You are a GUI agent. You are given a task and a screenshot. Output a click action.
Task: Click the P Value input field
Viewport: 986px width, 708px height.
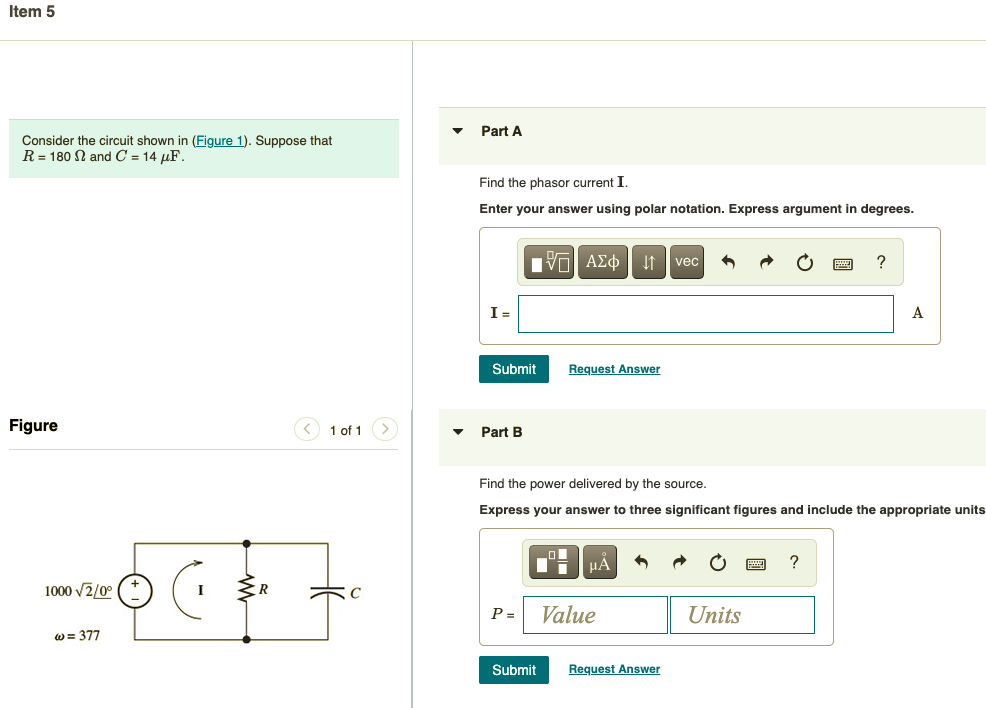(x=595, y=615)
